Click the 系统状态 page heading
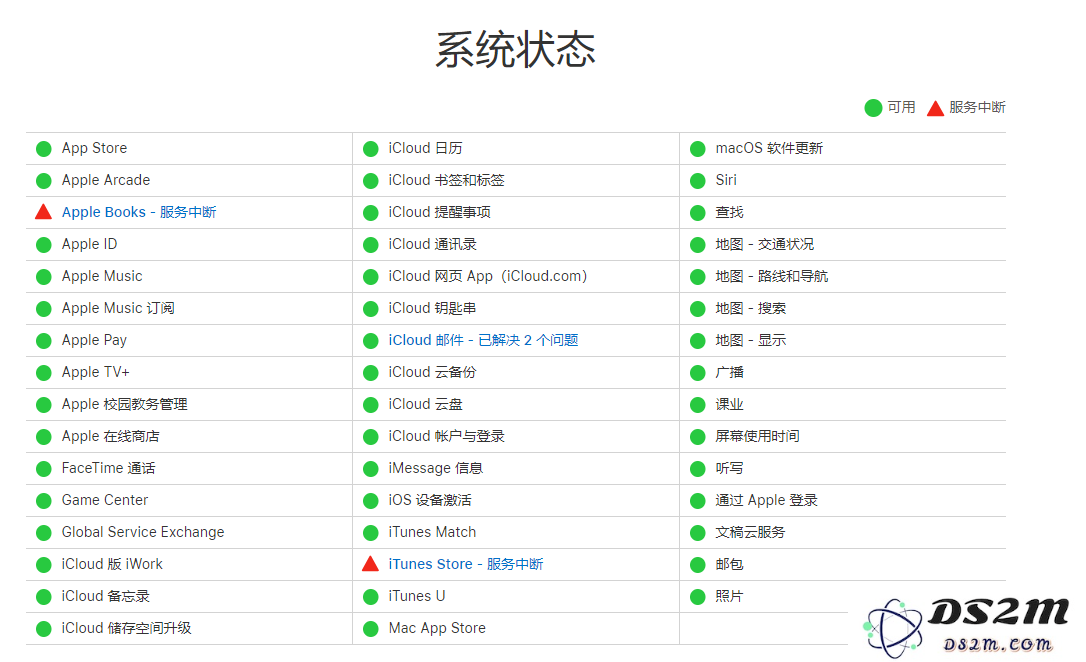 (x=515, y=50)
